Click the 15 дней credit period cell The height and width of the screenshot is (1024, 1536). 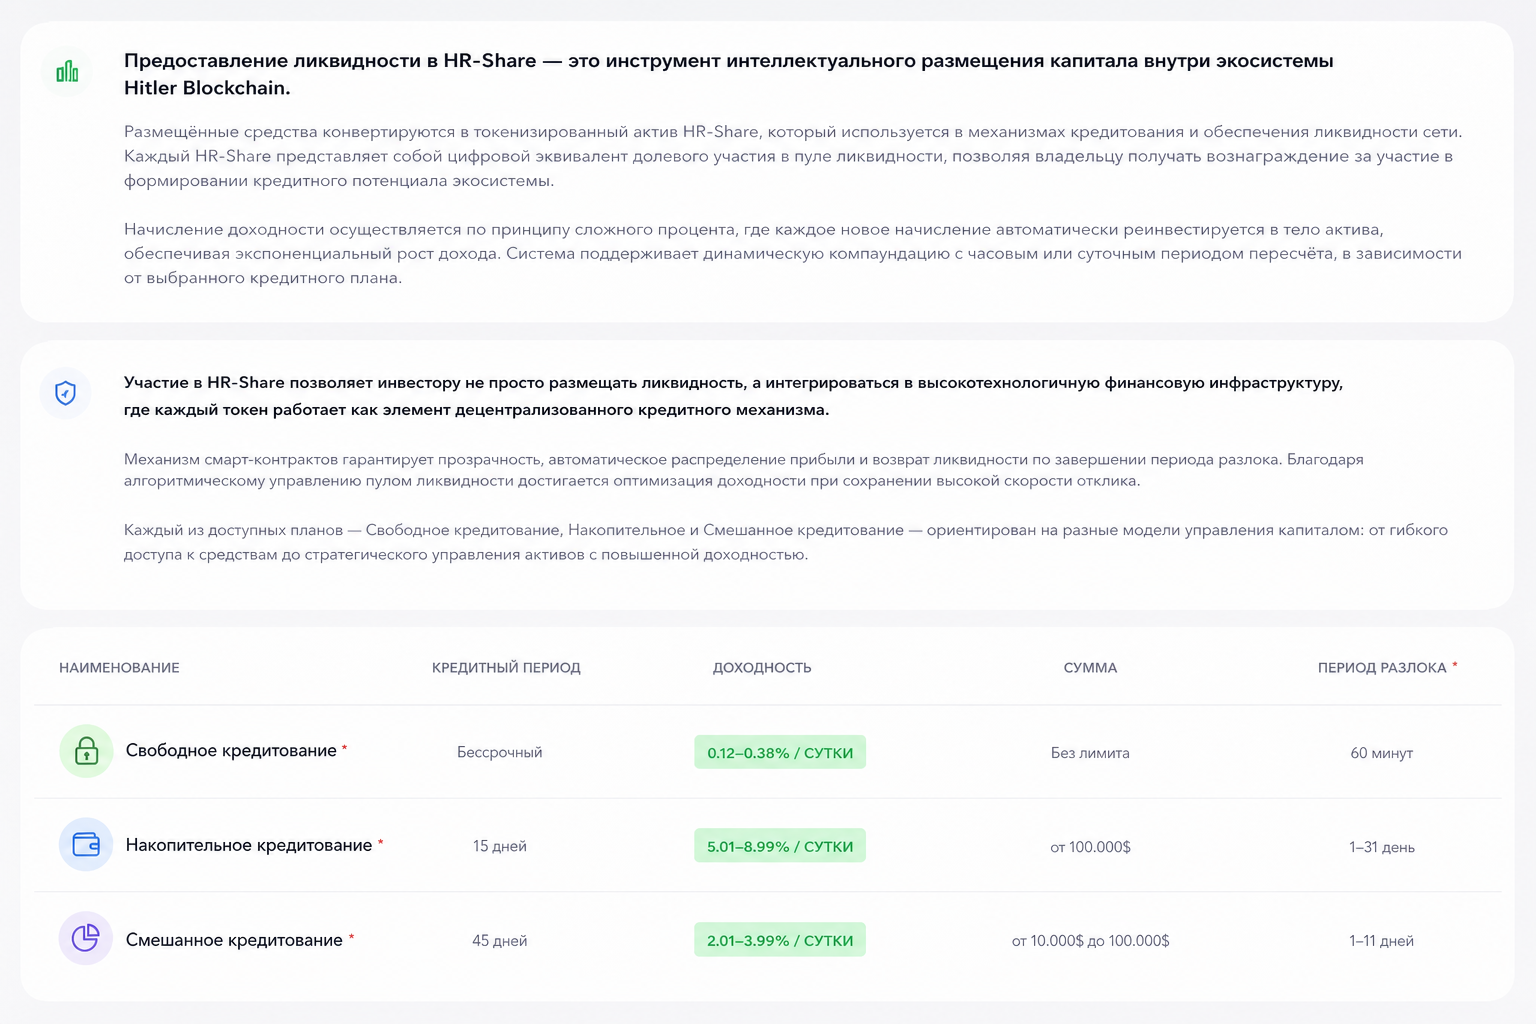[x=500, y=846]
